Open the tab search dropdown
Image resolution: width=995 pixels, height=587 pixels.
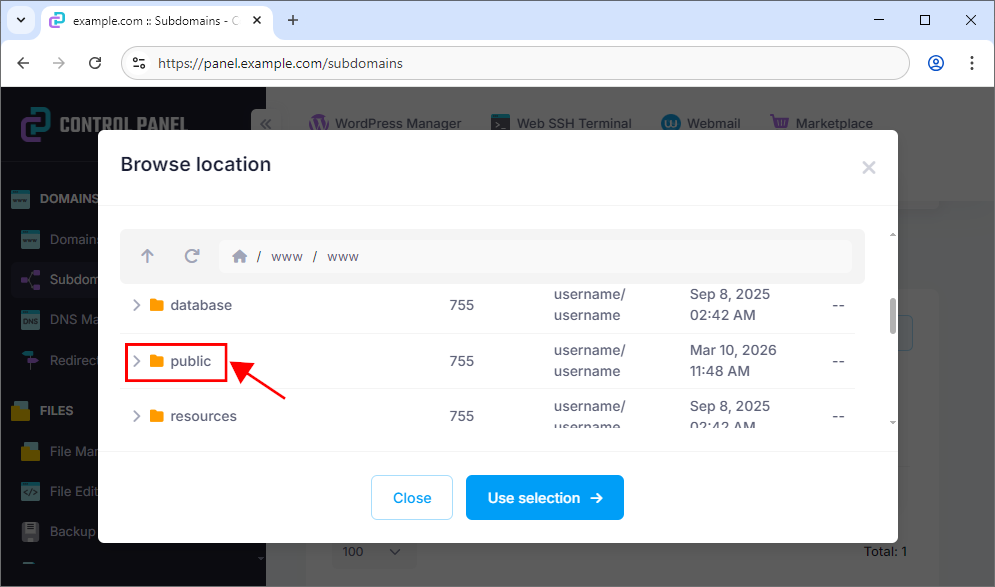21,20
